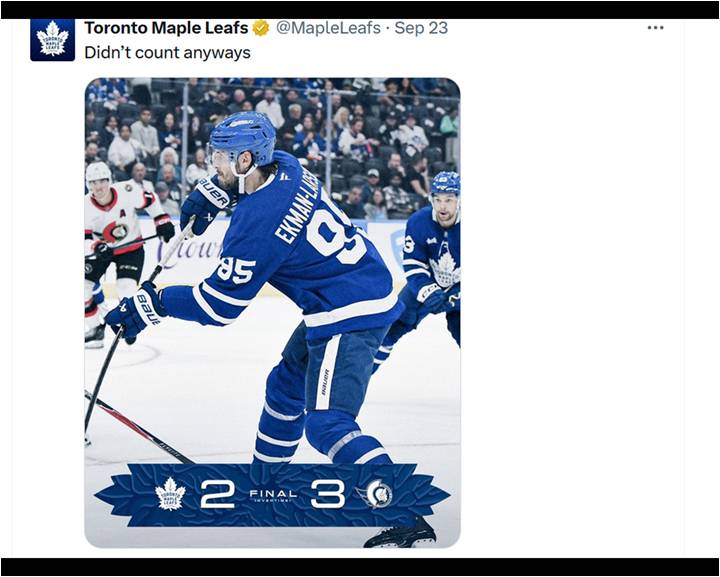Click the Senators score of 3
The height and width of the screenshot is (577, 720).
coord(327,494)
